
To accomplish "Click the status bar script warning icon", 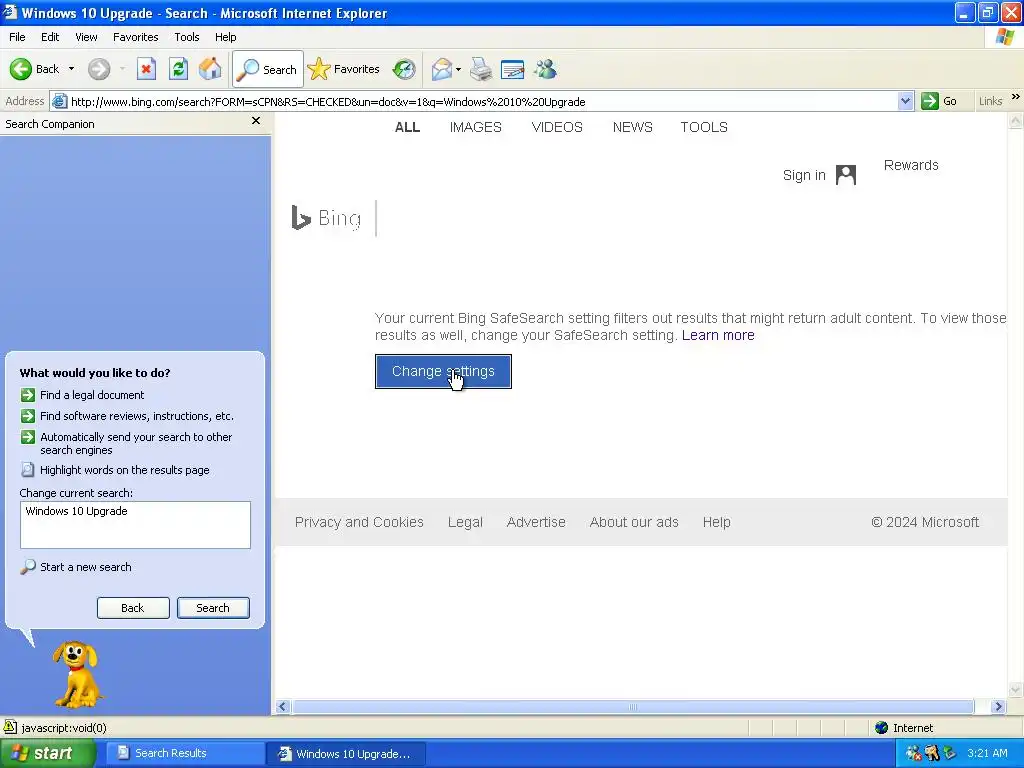I will click(x=10, y=727).
